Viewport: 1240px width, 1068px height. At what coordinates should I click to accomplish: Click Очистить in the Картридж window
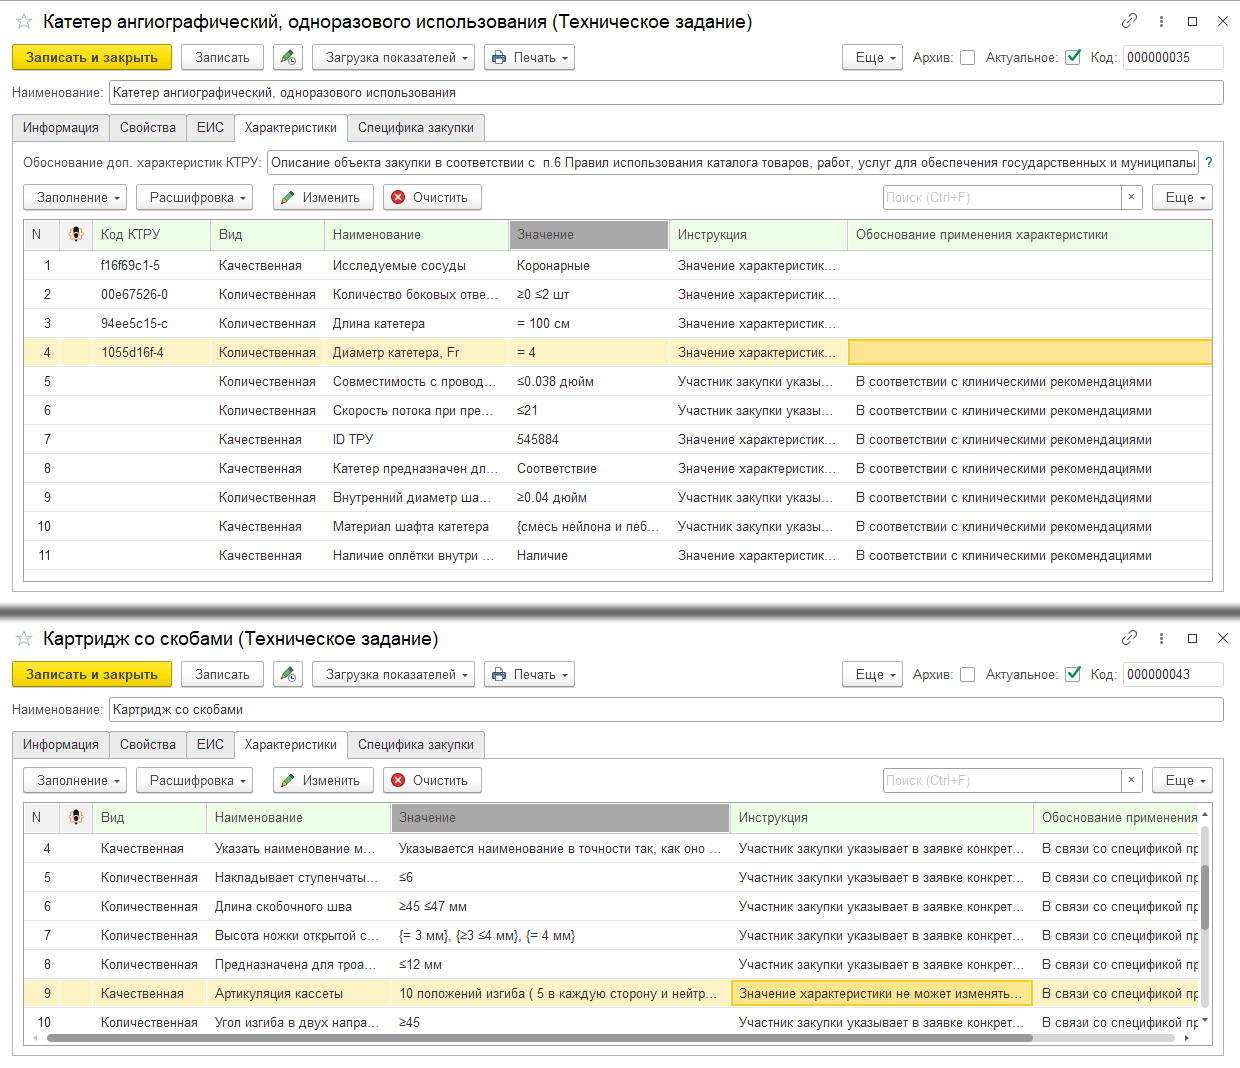coord(433,781)
